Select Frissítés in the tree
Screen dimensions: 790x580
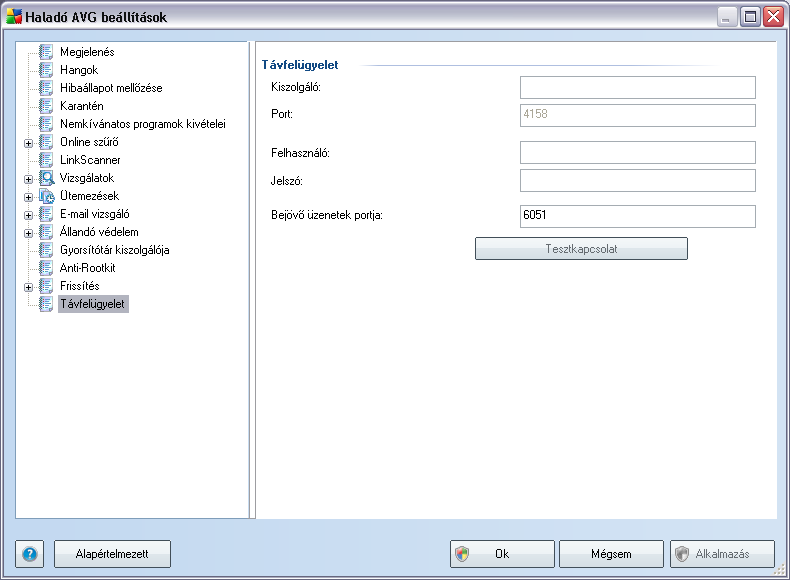pos(80,286)
